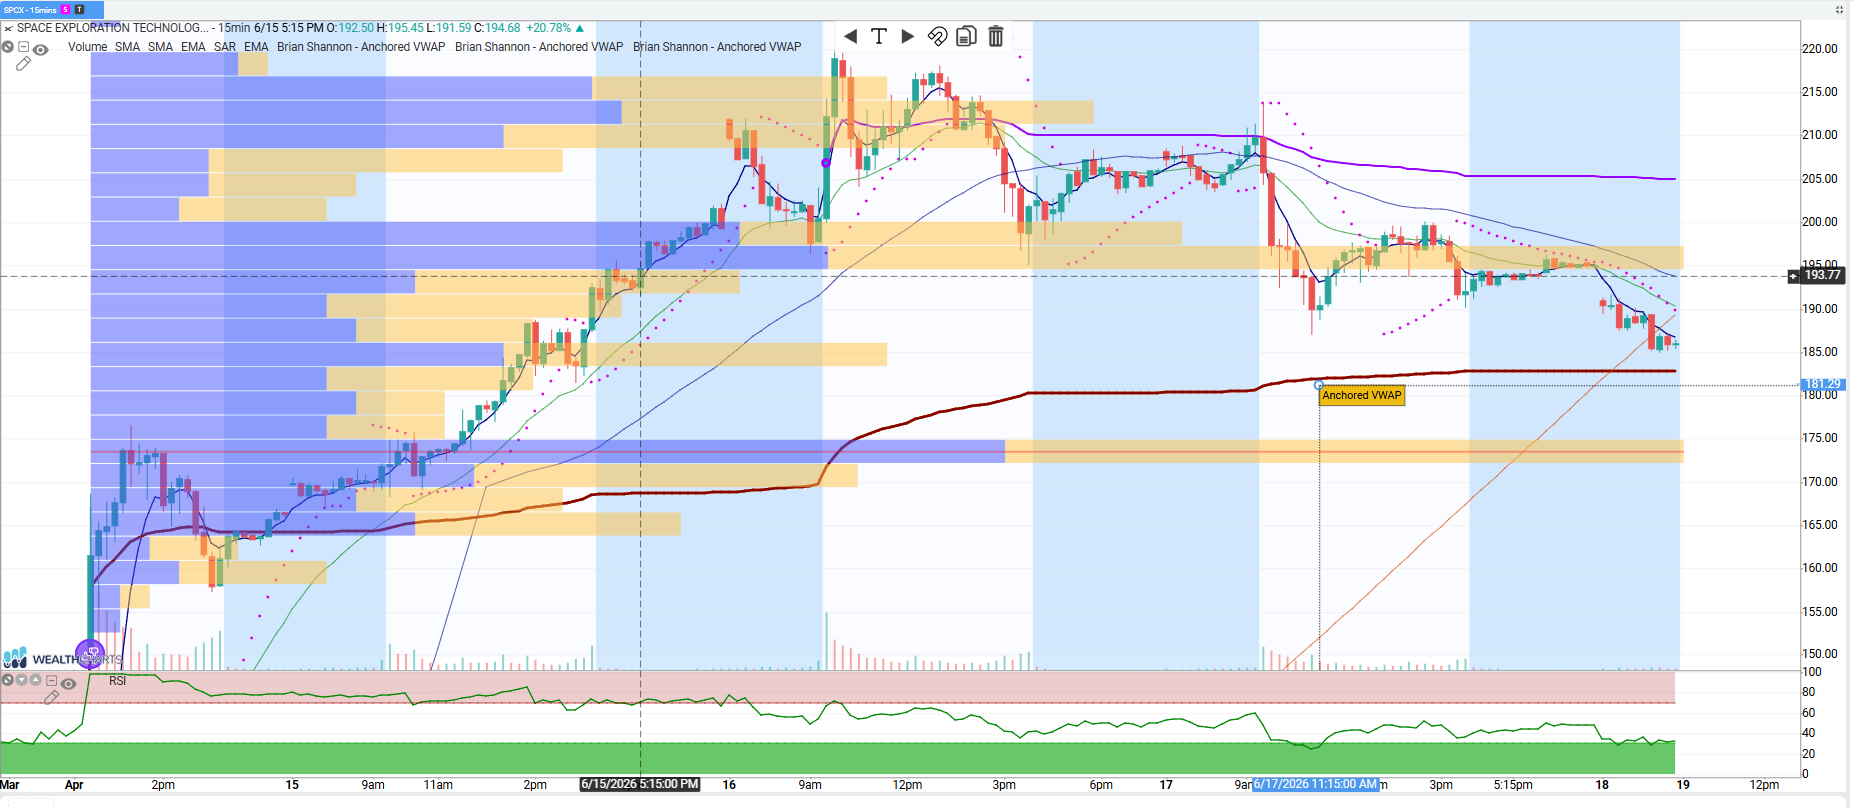
Task: Click the expand icon at top-right corner
Action: pyautogui.click(x=1839, y=10)
